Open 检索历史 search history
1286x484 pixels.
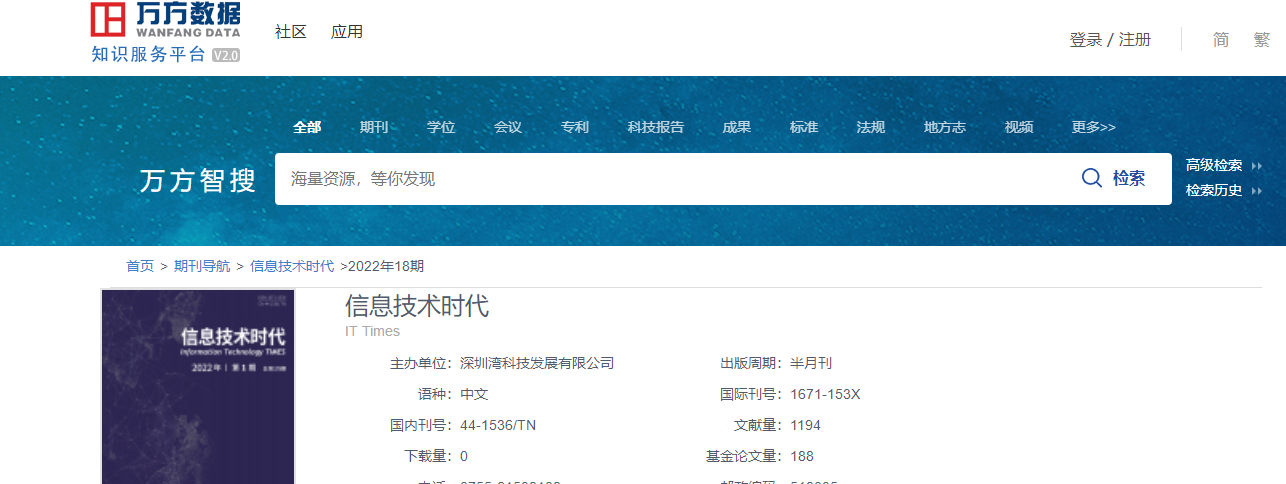coord(1214,191)
